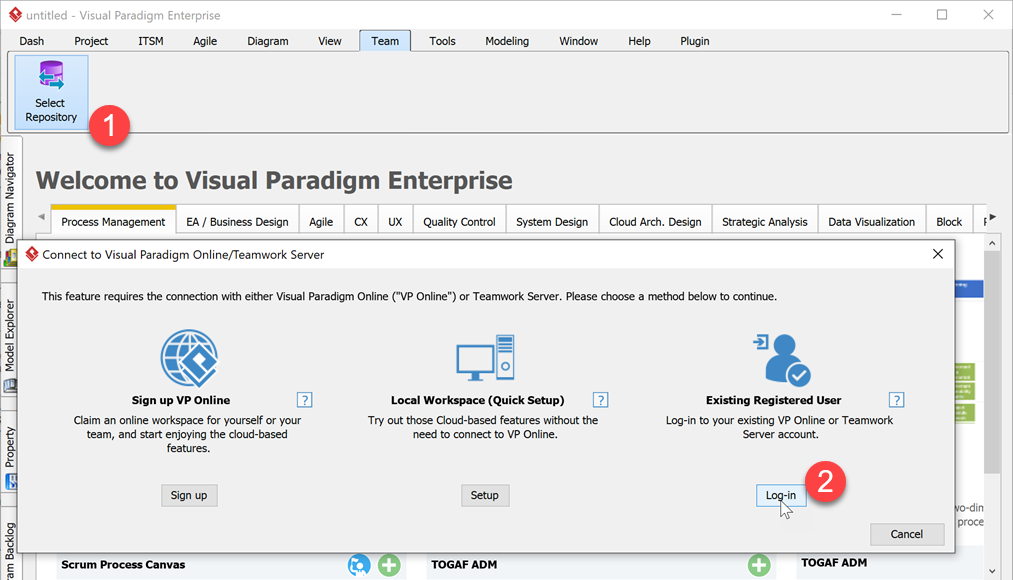This screenshot has width=1013, height=580.
Task: Click the Existing Registered User icon
Action: pos(782,360)
